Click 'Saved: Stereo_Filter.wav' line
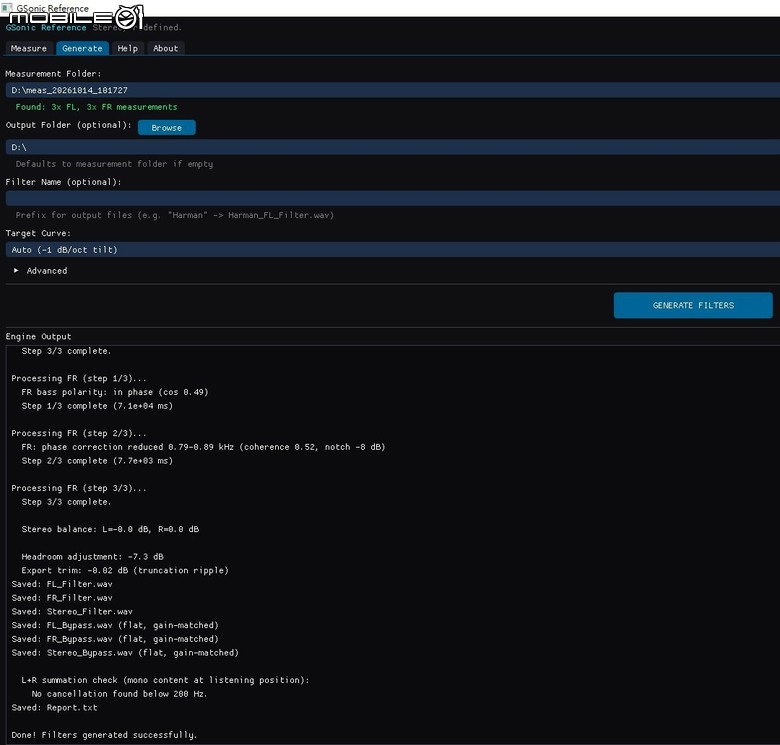The image size is (780, 745). click(x=72, y=612)
